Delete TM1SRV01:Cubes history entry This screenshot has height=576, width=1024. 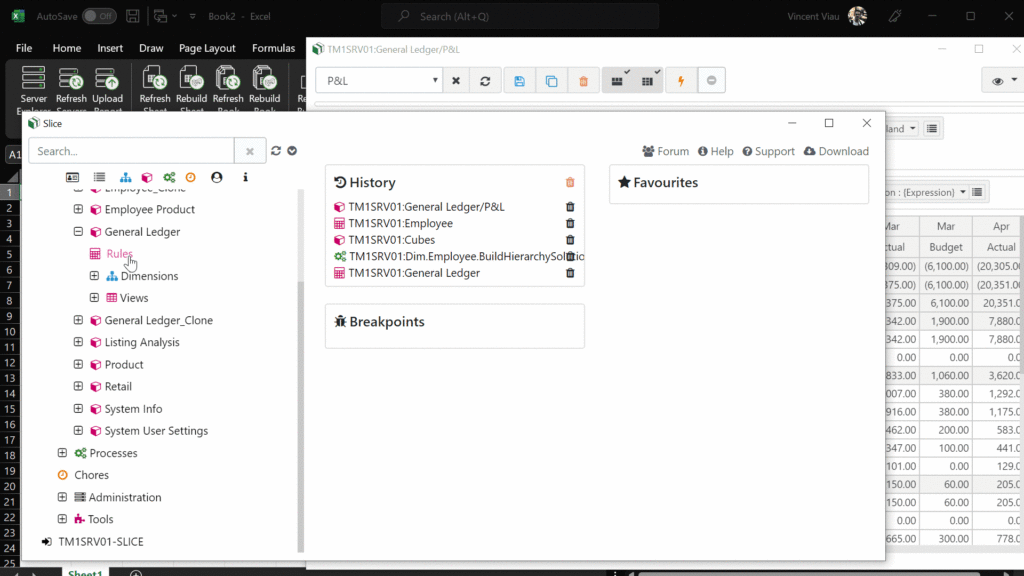[x=570, y=240]
